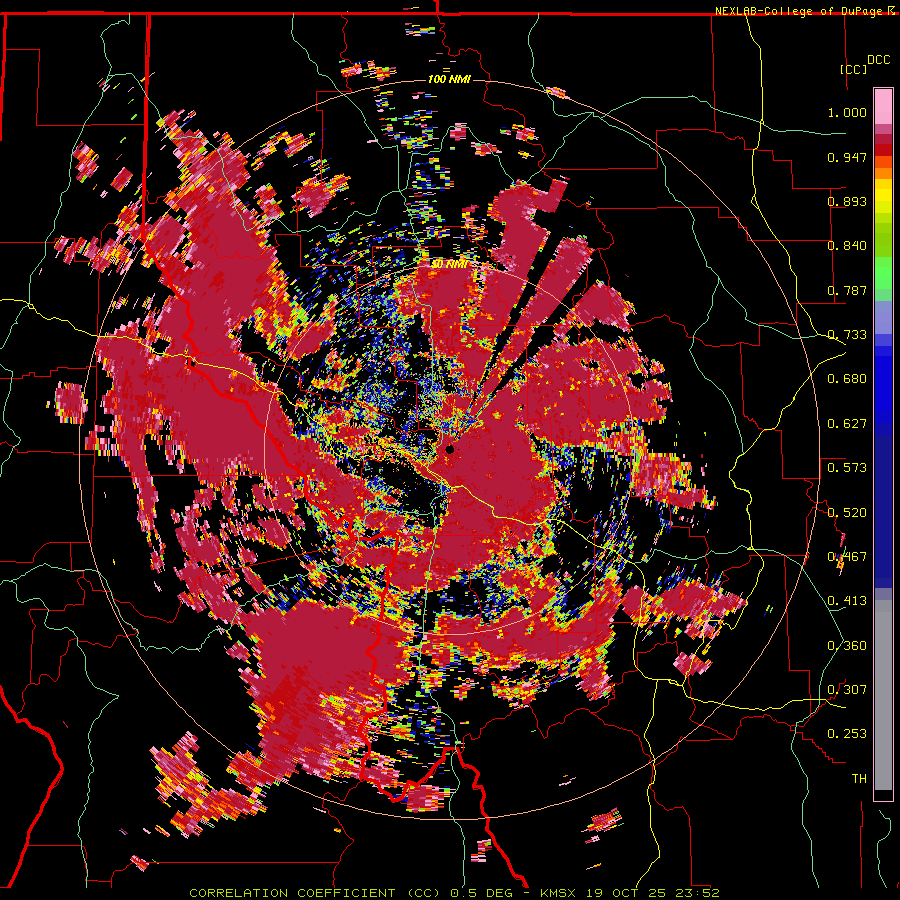Image resolution: width=900 pixels, height=900 pixels.
Task: Click the 0.253 legend value
Action: [847, 734]
